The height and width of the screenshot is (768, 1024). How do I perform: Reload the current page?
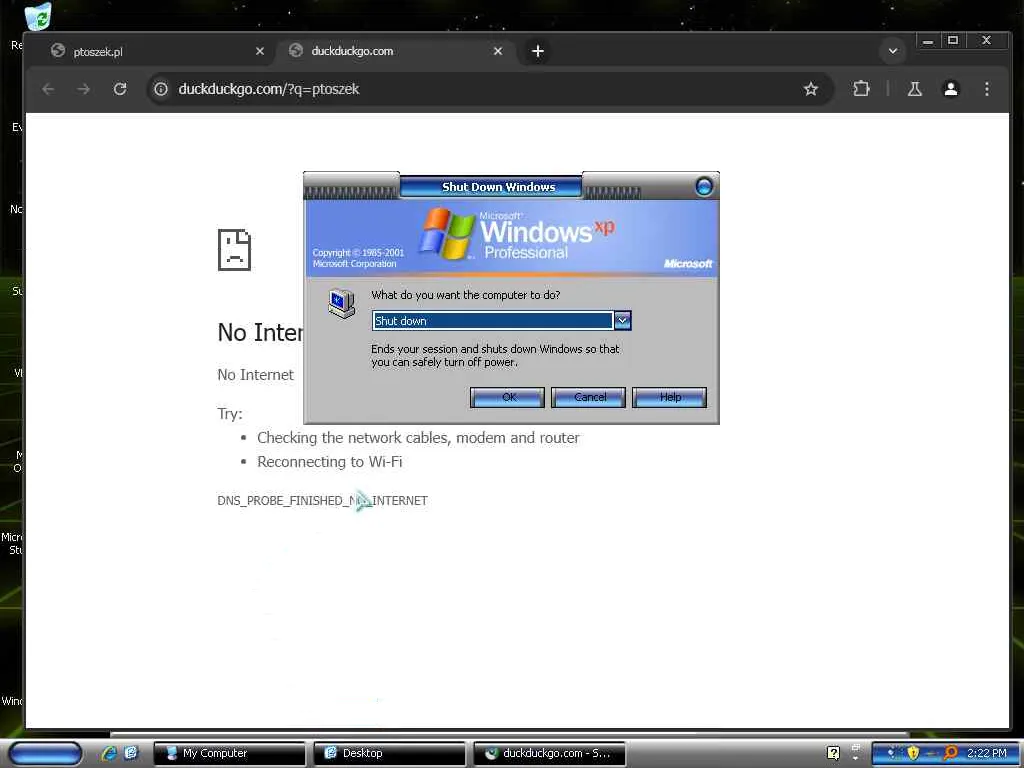(120, 89)
